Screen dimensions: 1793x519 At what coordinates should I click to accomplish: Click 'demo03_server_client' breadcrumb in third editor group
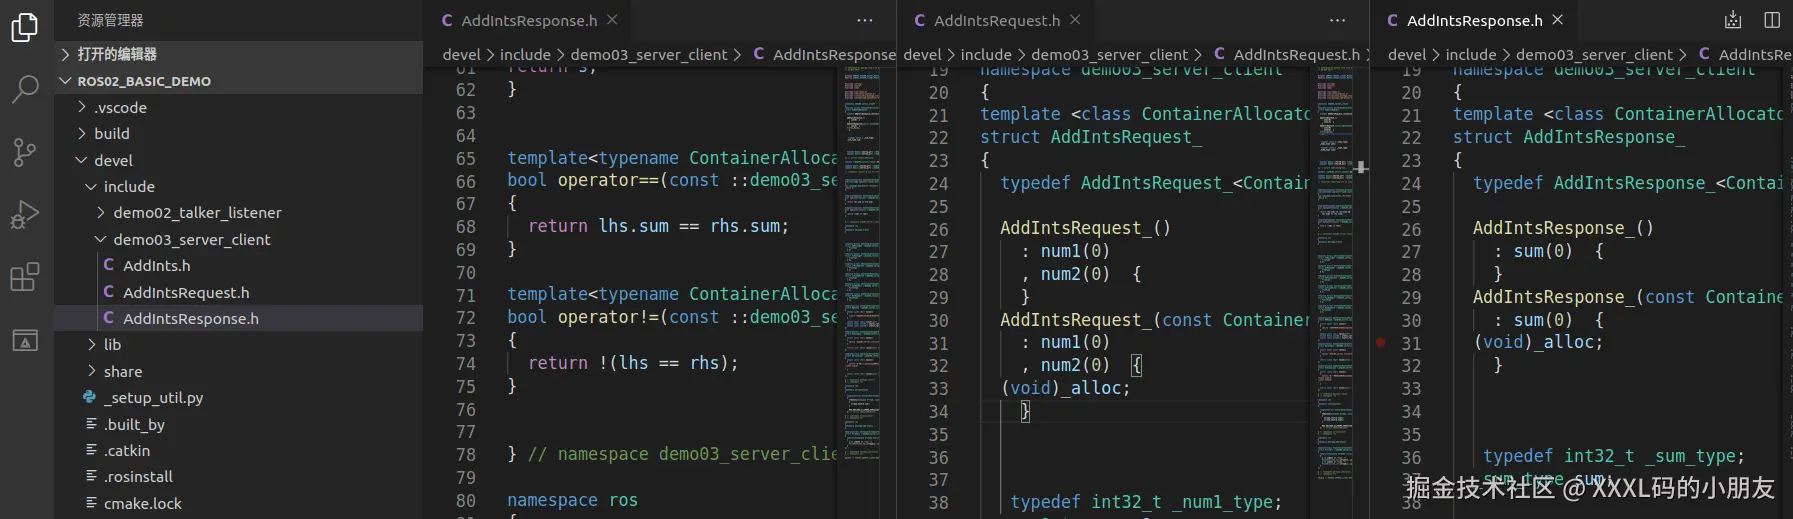(x=1594, y=54)
